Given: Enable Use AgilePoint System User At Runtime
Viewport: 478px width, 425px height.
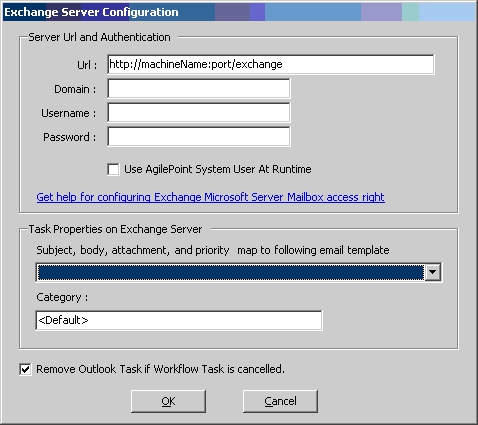Looking at the screenshot, I should (x=113, y=169).
